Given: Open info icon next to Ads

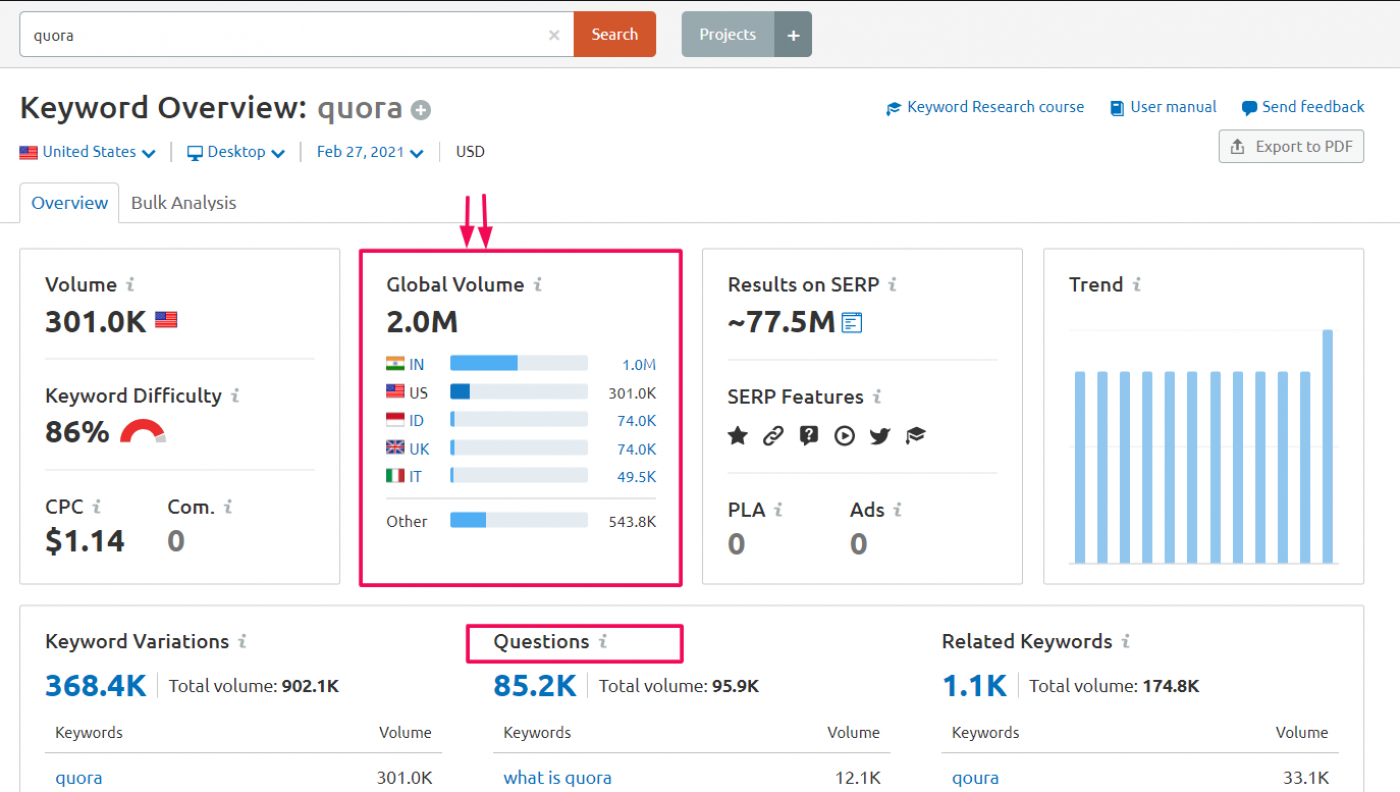Looking at the screenshot, I should [897, 510].
